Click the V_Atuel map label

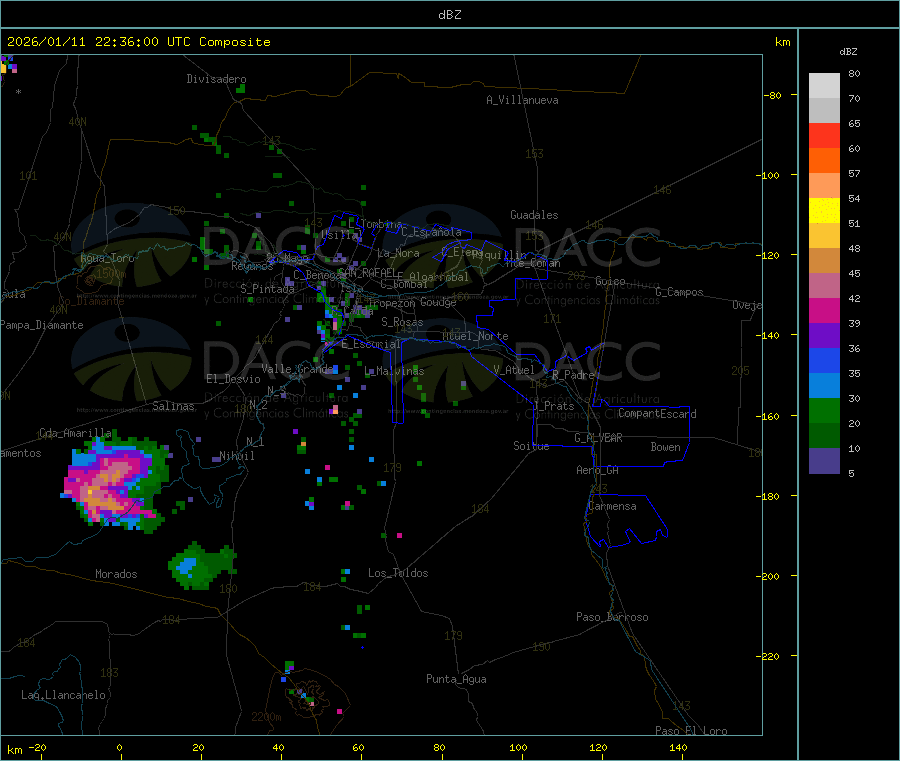514,370
